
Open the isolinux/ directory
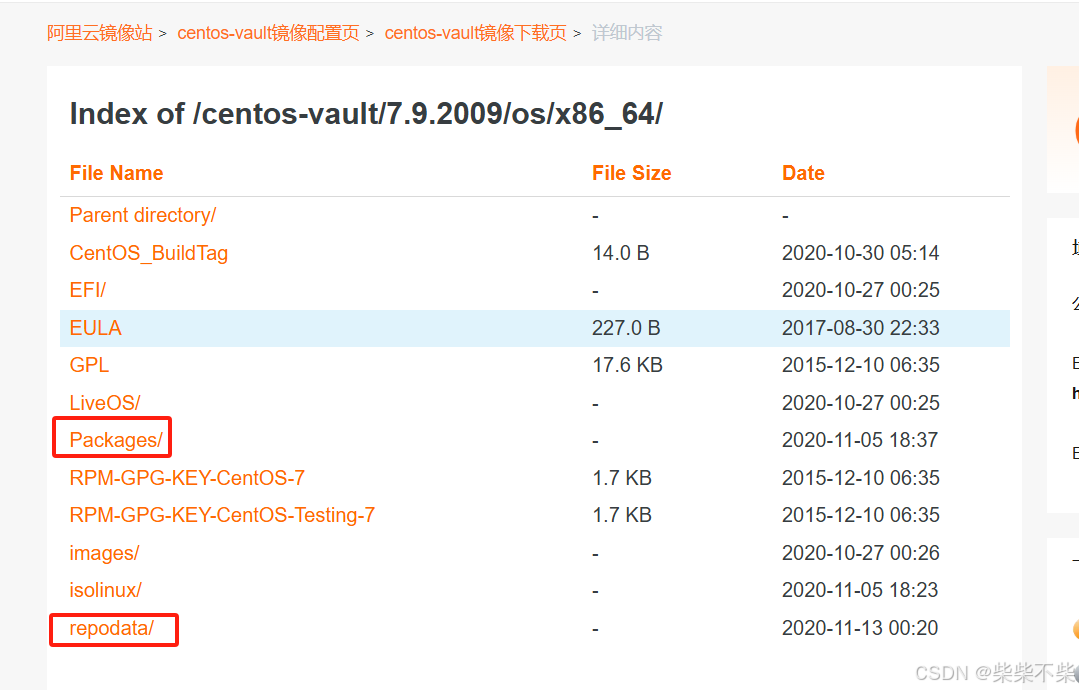click(x=105, y=590)
